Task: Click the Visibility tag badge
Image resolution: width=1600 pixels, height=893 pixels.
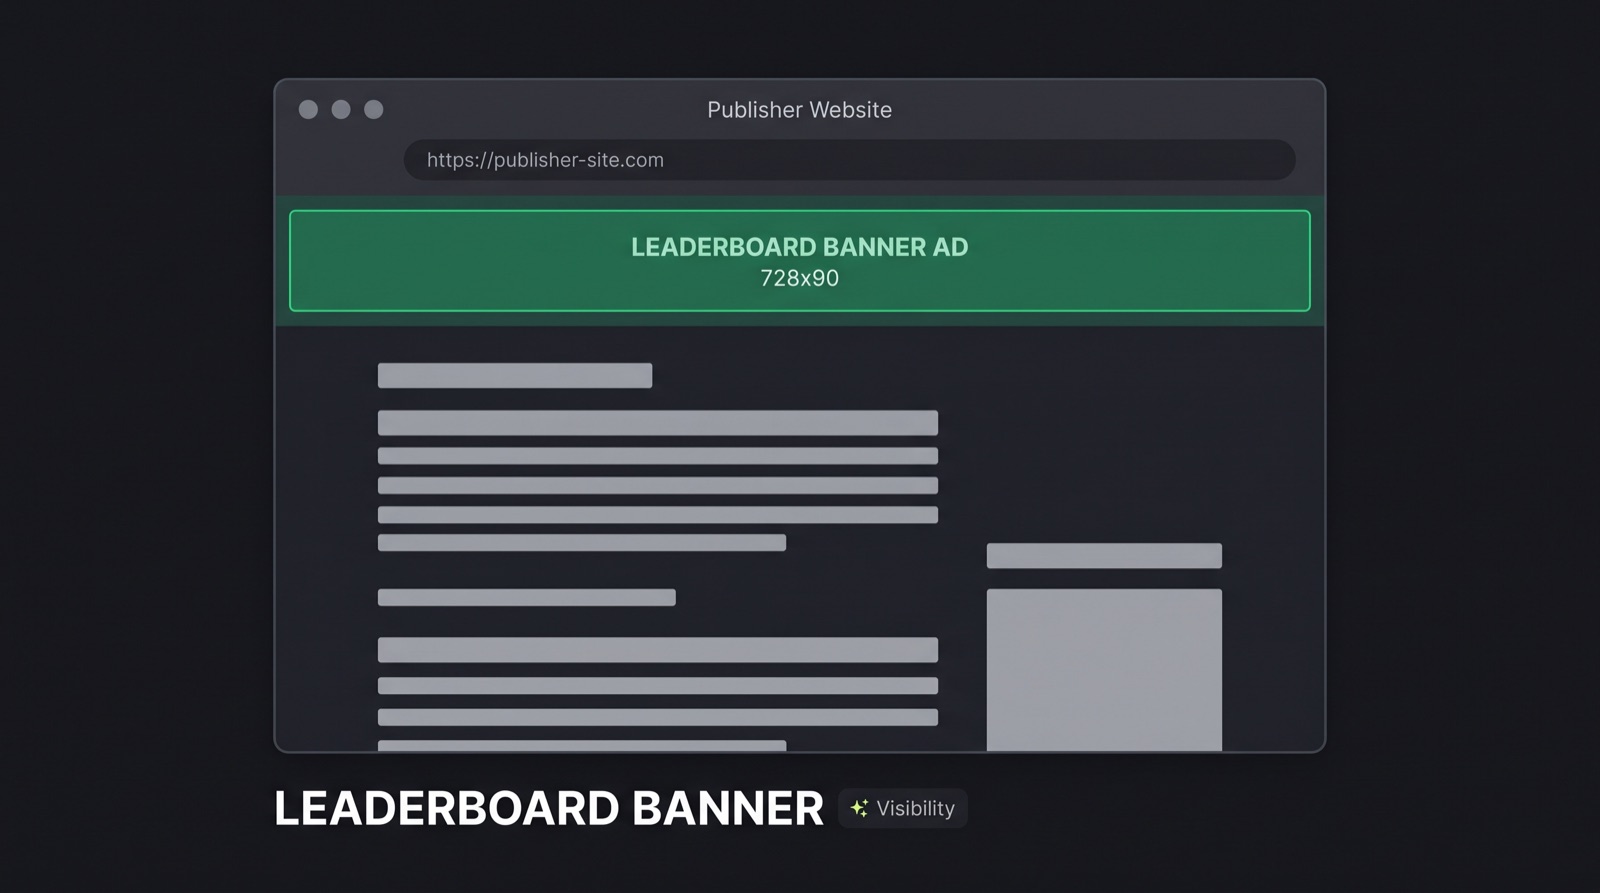Action: coord(903,808)
